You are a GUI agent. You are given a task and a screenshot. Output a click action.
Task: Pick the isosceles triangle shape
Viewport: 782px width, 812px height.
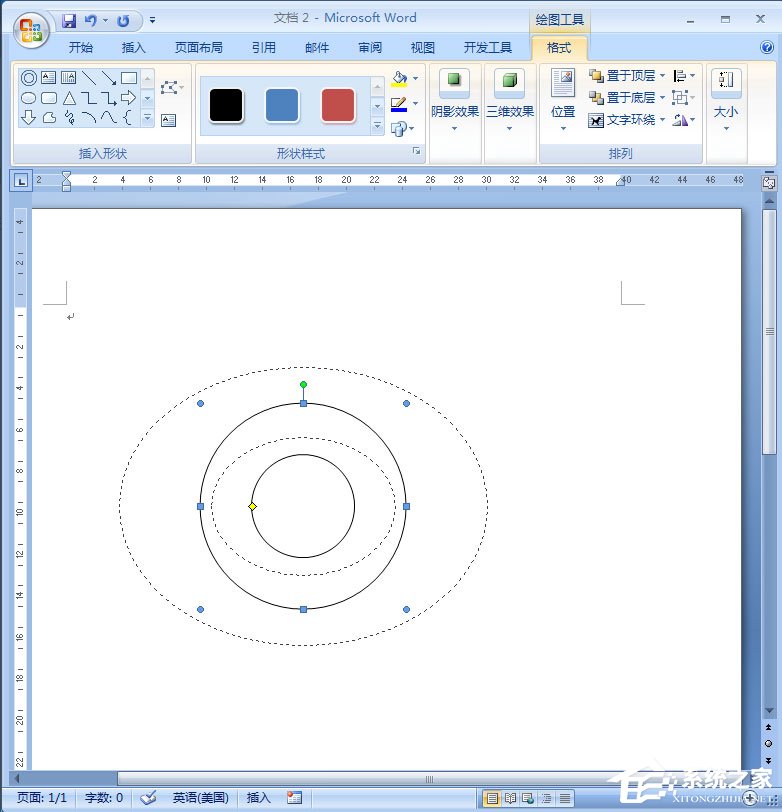coord(69,98)
